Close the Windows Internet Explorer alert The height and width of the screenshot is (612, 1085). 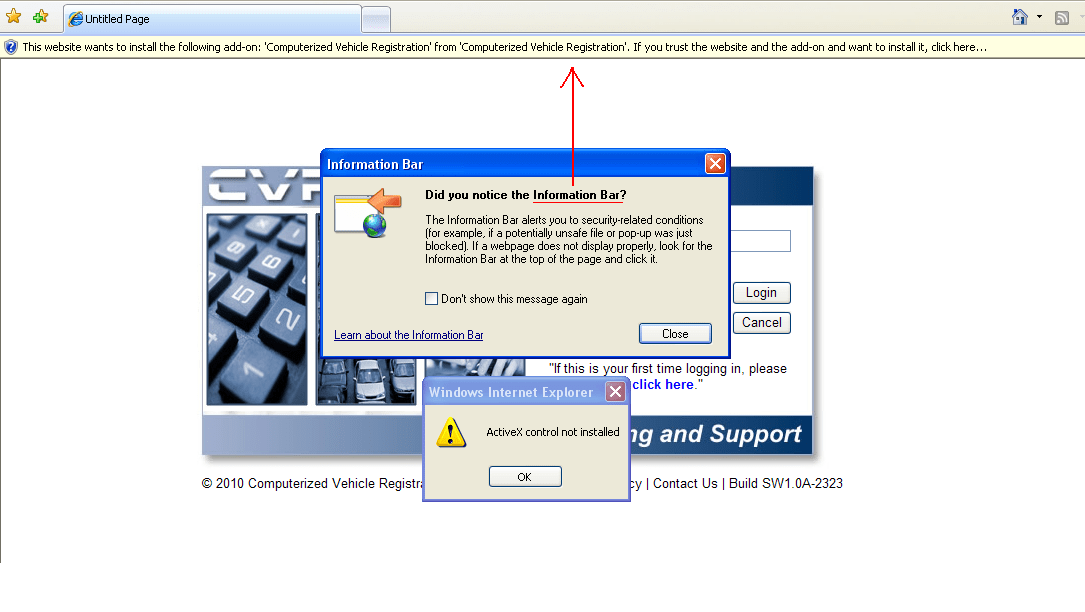615,392
